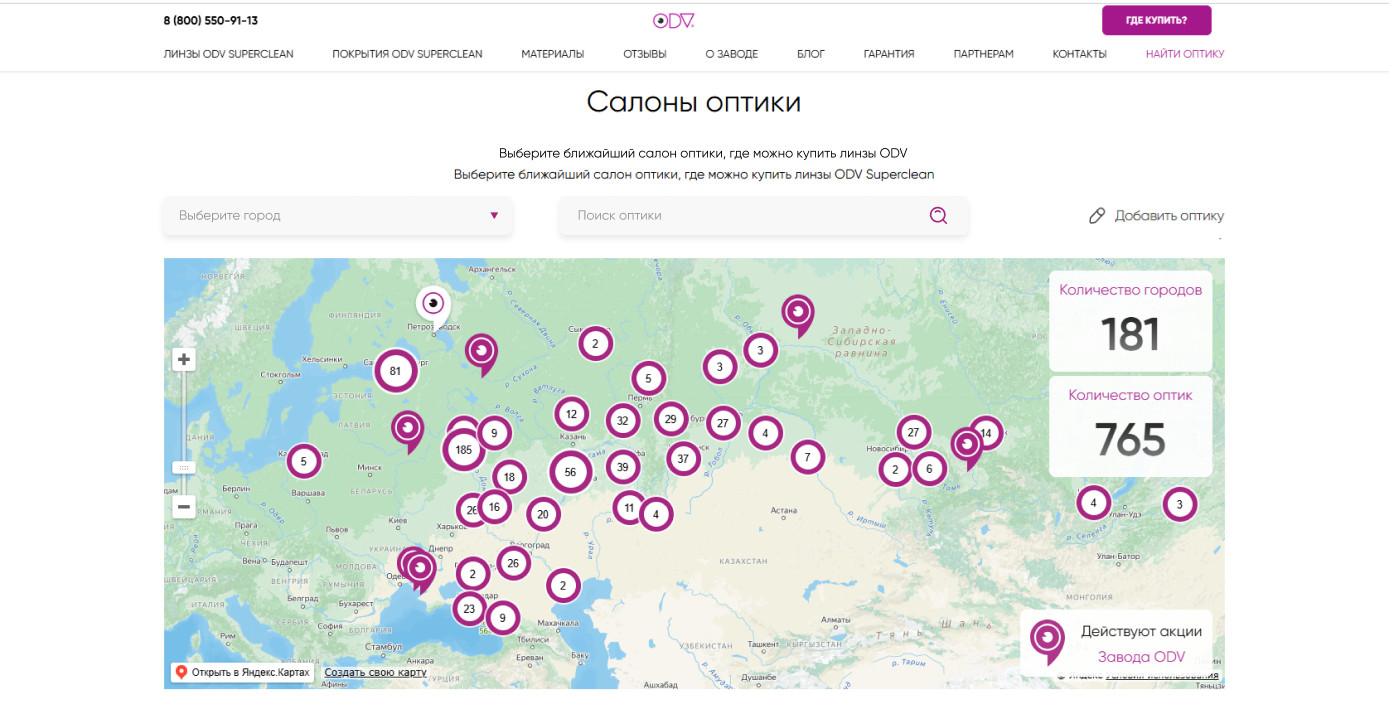This screenshot has height=714, width=1389.
Task: Go to О заводе page
Action: click(x=732, y=54)
